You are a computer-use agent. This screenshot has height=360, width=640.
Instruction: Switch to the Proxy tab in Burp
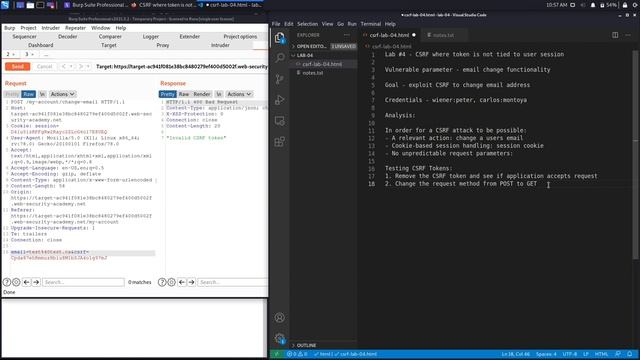click(x=162, y=45)
